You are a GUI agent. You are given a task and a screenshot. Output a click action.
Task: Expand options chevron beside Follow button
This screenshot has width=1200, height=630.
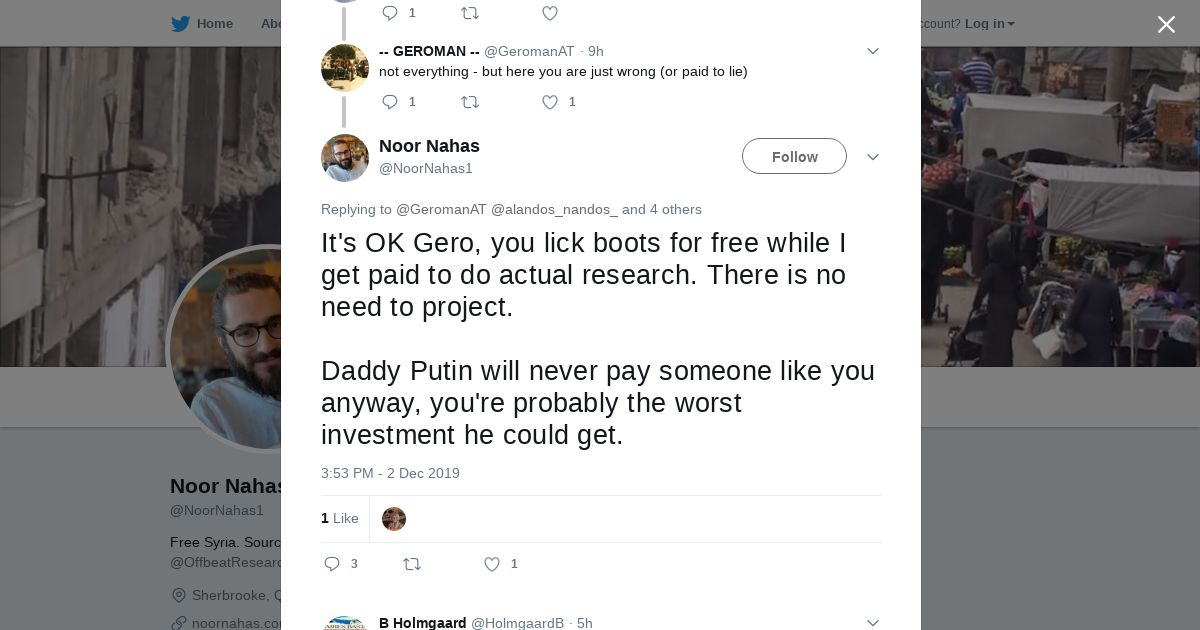point(872,157)
